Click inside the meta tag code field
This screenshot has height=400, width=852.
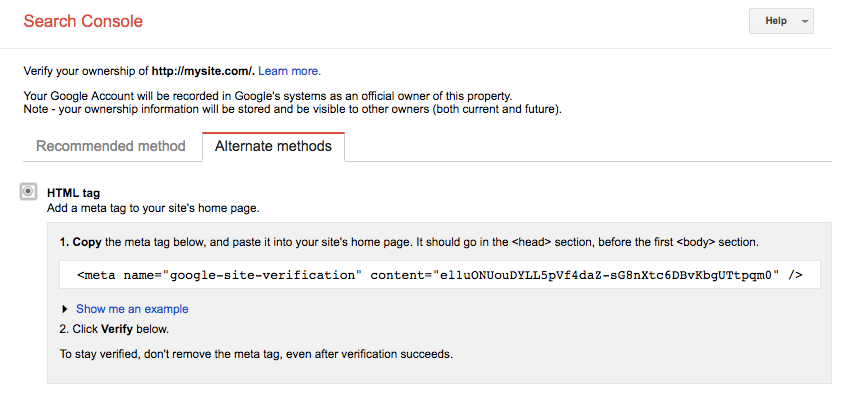pos(440,274)
